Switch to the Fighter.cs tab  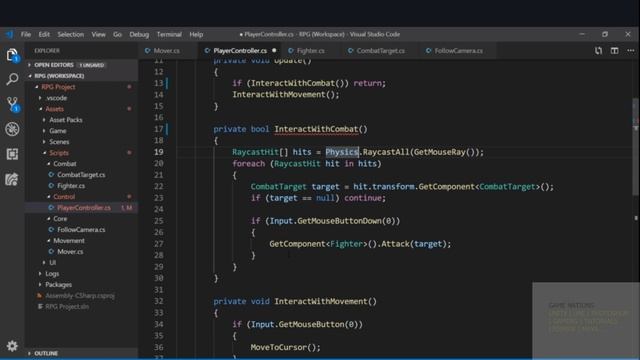click(x=311, y=51)
